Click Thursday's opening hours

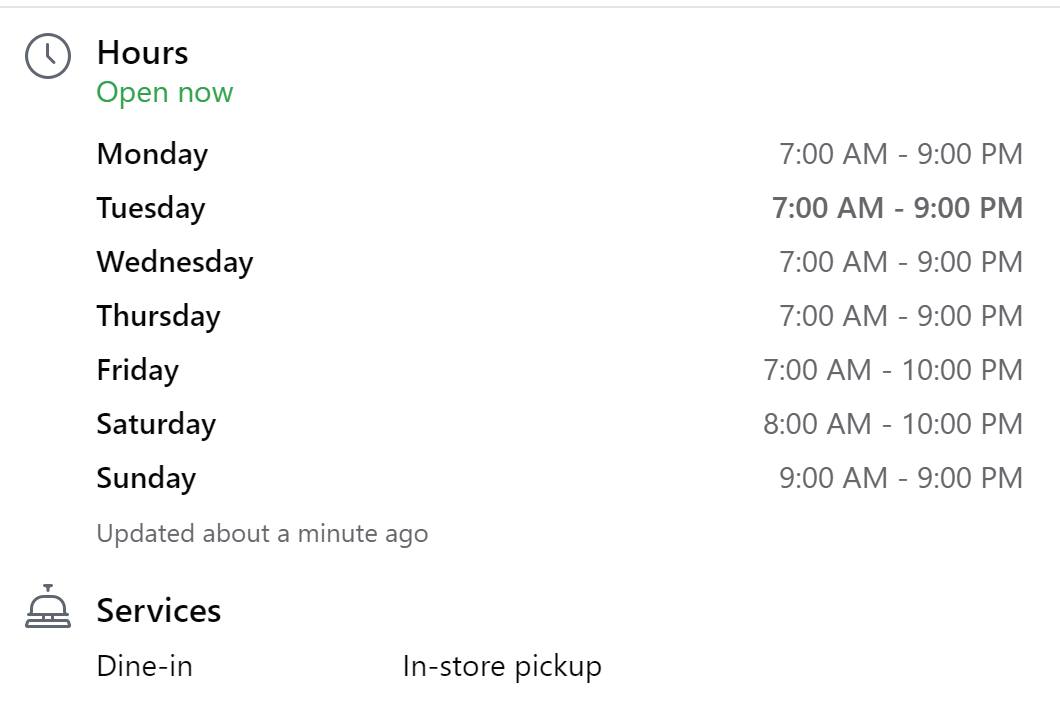pyautogui.click(x=900, y=316)
